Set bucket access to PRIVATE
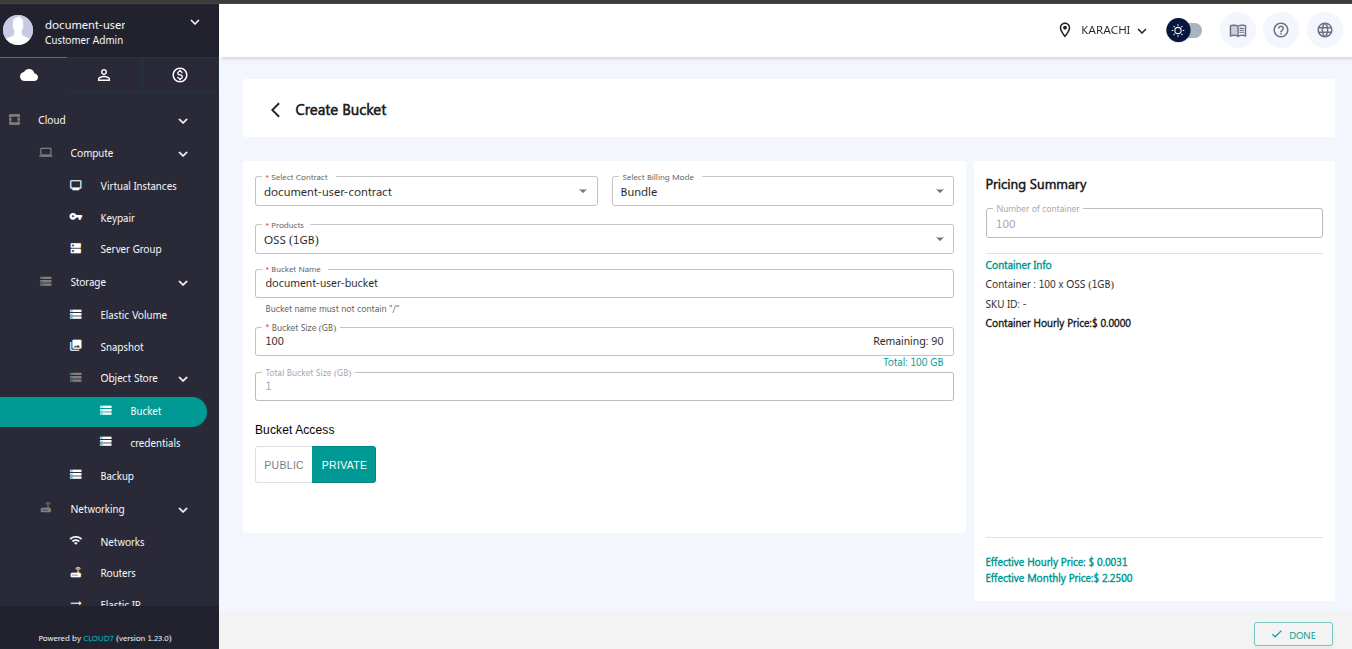 344,465
